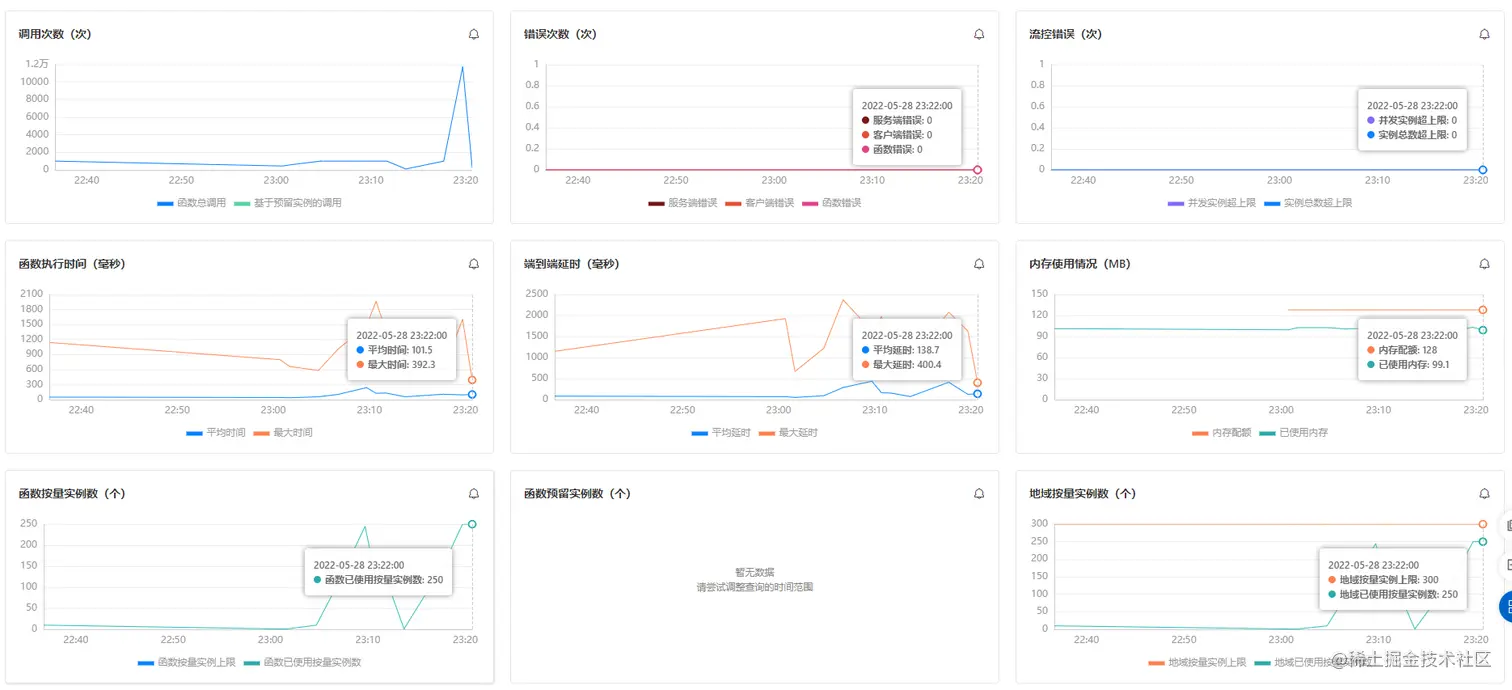Select the blue 平均时间 endpoint marker
This screenshot has width=1512, height=690.
[x=472, y=394]
